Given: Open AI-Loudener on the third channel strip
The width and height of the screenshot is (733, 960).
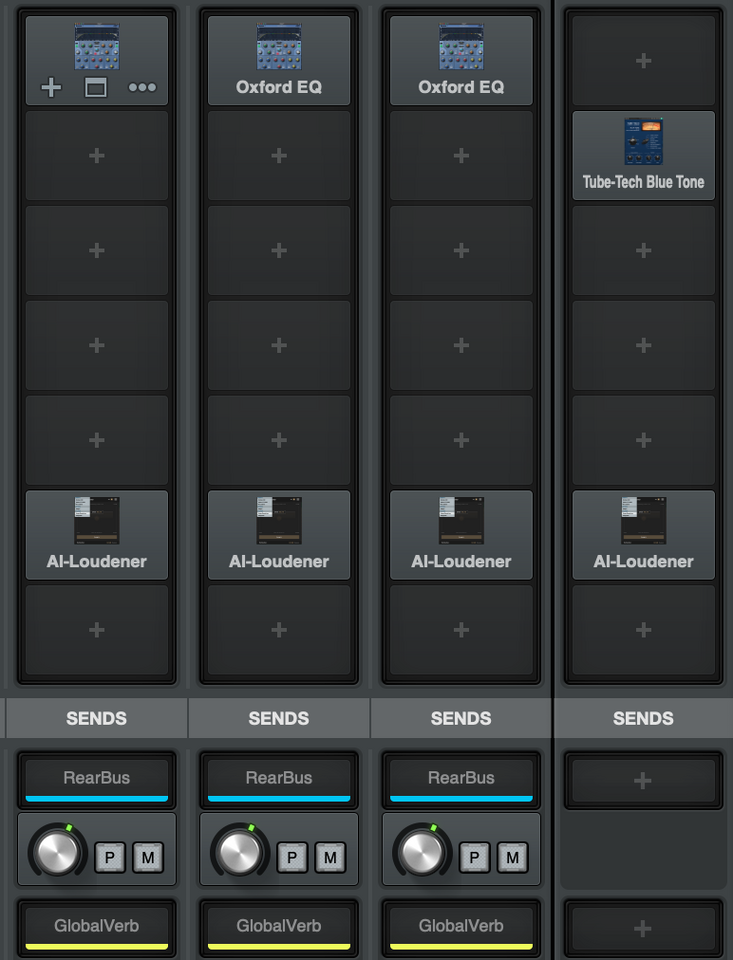Looking at the screenshot, I should tap(461, 535).
